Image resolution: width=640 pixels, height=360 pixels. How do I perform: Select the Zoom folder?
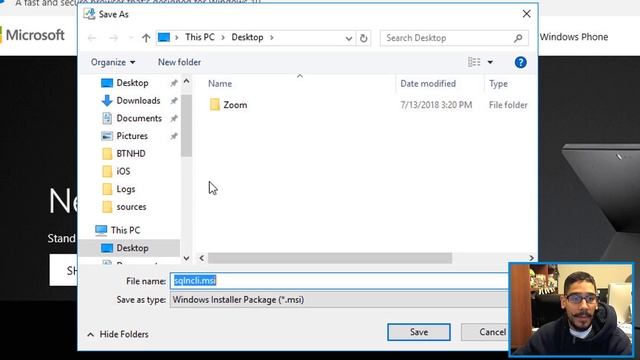(235, 105)
